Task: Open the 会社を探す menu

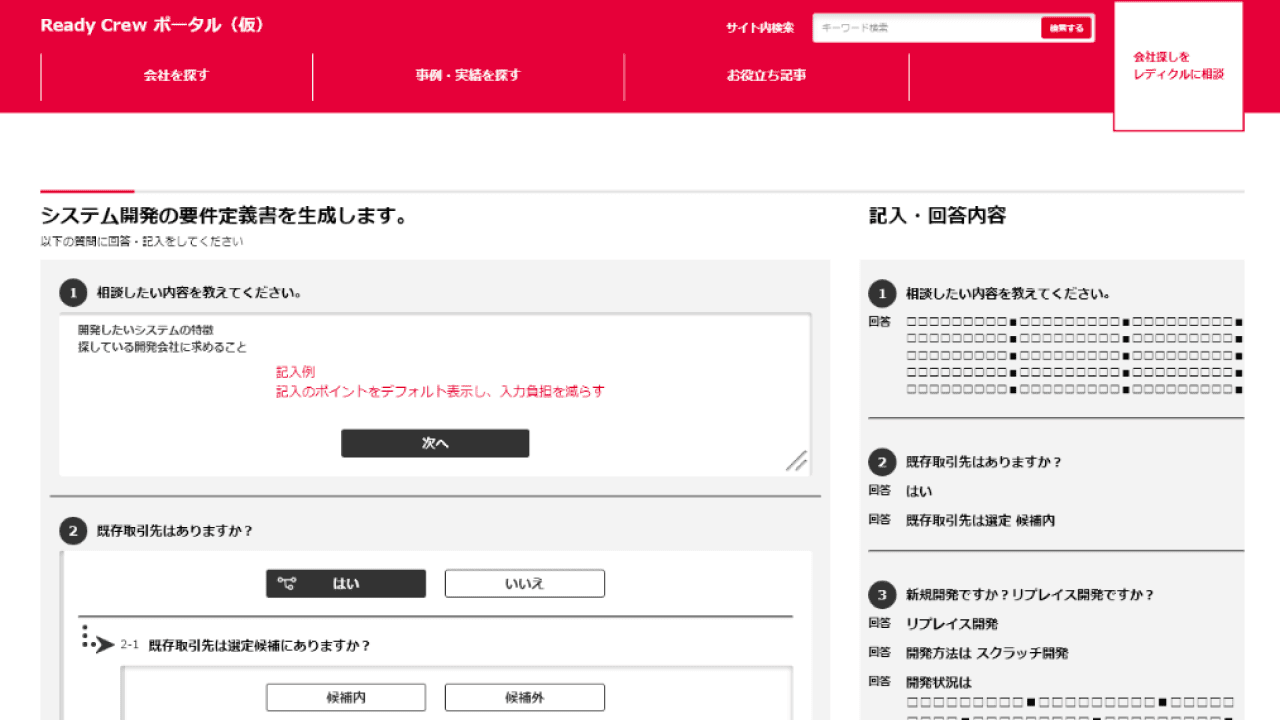Action: pyautogui.click(x=176, y=75)
